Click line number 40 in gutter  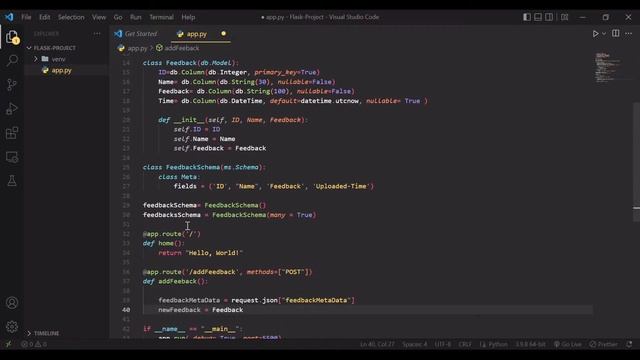click(126, 310)
